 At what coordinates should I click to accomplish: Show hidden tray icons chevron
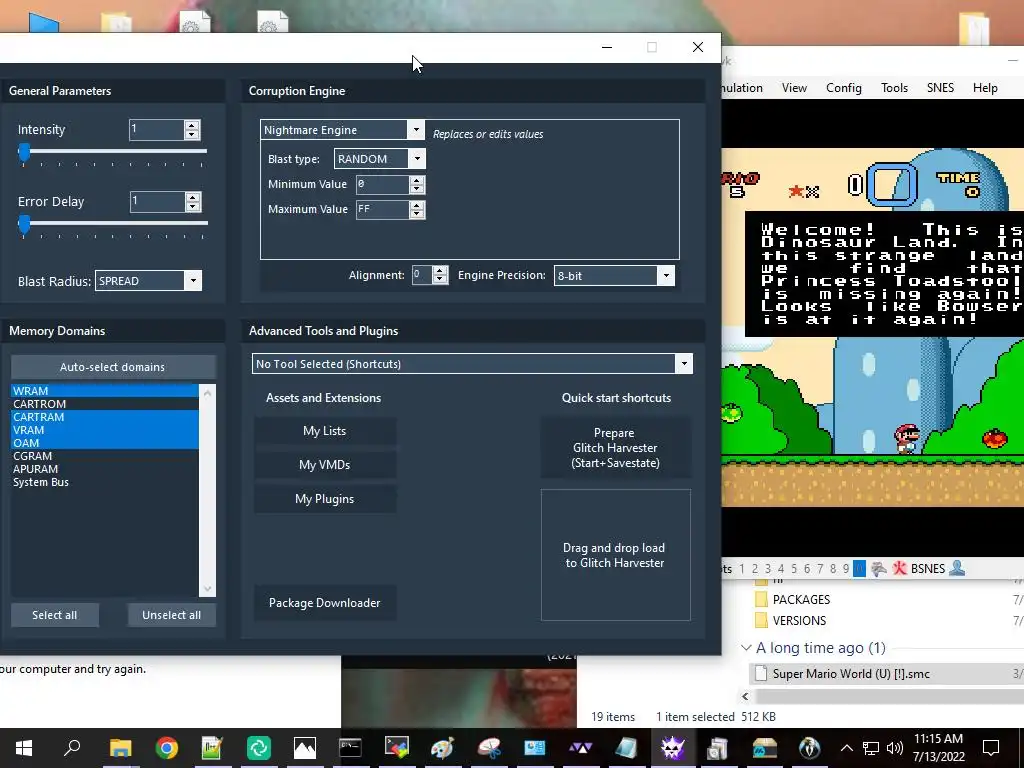pyautogui.click(x=846, y=748)
